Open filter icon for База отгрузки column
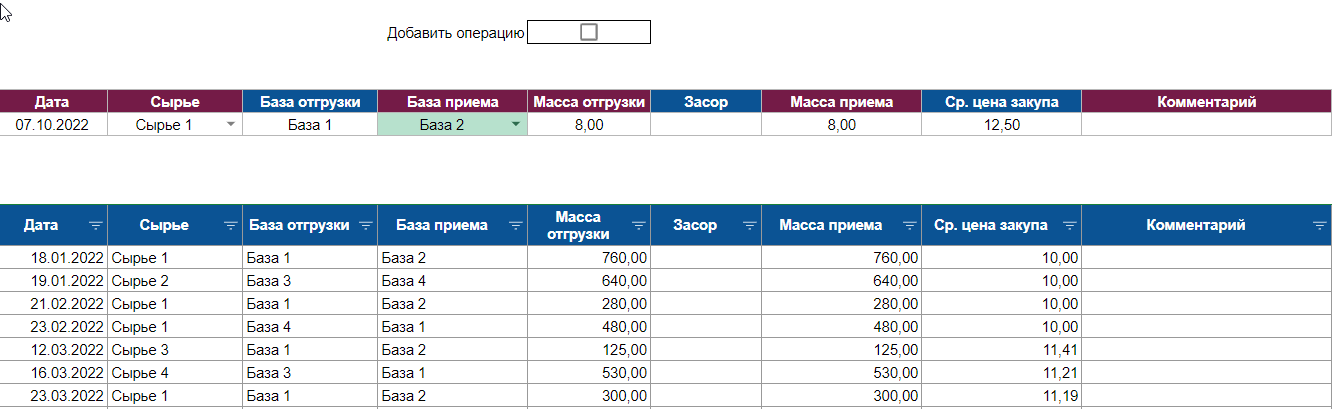 click(x=366, y=226)
